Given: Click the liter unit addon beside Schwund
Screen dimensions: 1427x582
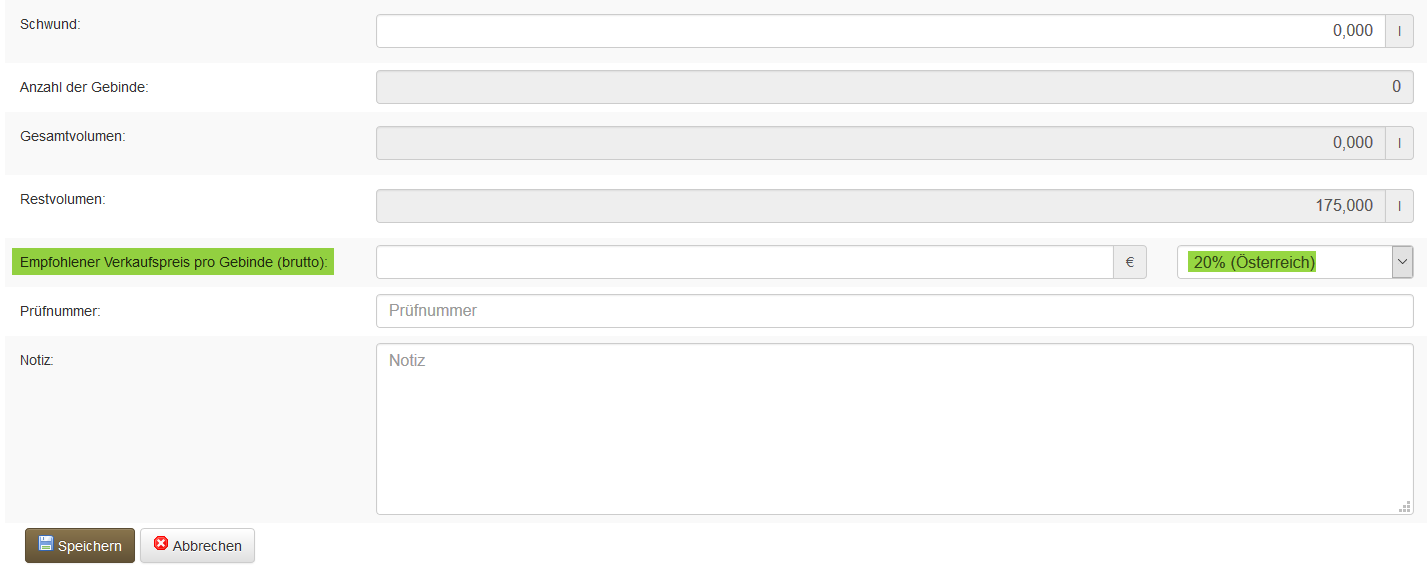Looking at the screenshot, I should pyautogui.click(x=1399, y=31).
